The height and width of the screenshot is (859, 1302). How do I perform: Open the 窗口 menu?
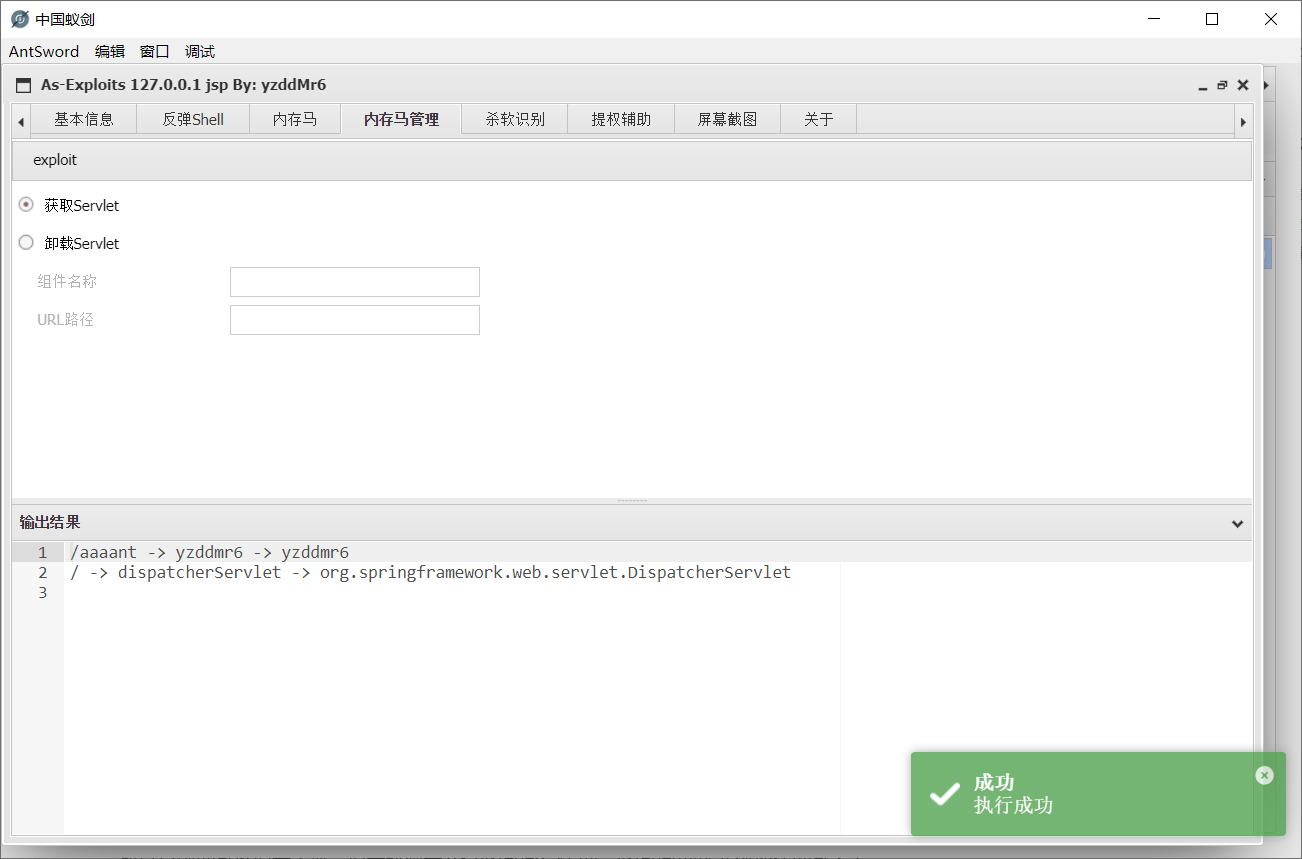click(155, 52)
